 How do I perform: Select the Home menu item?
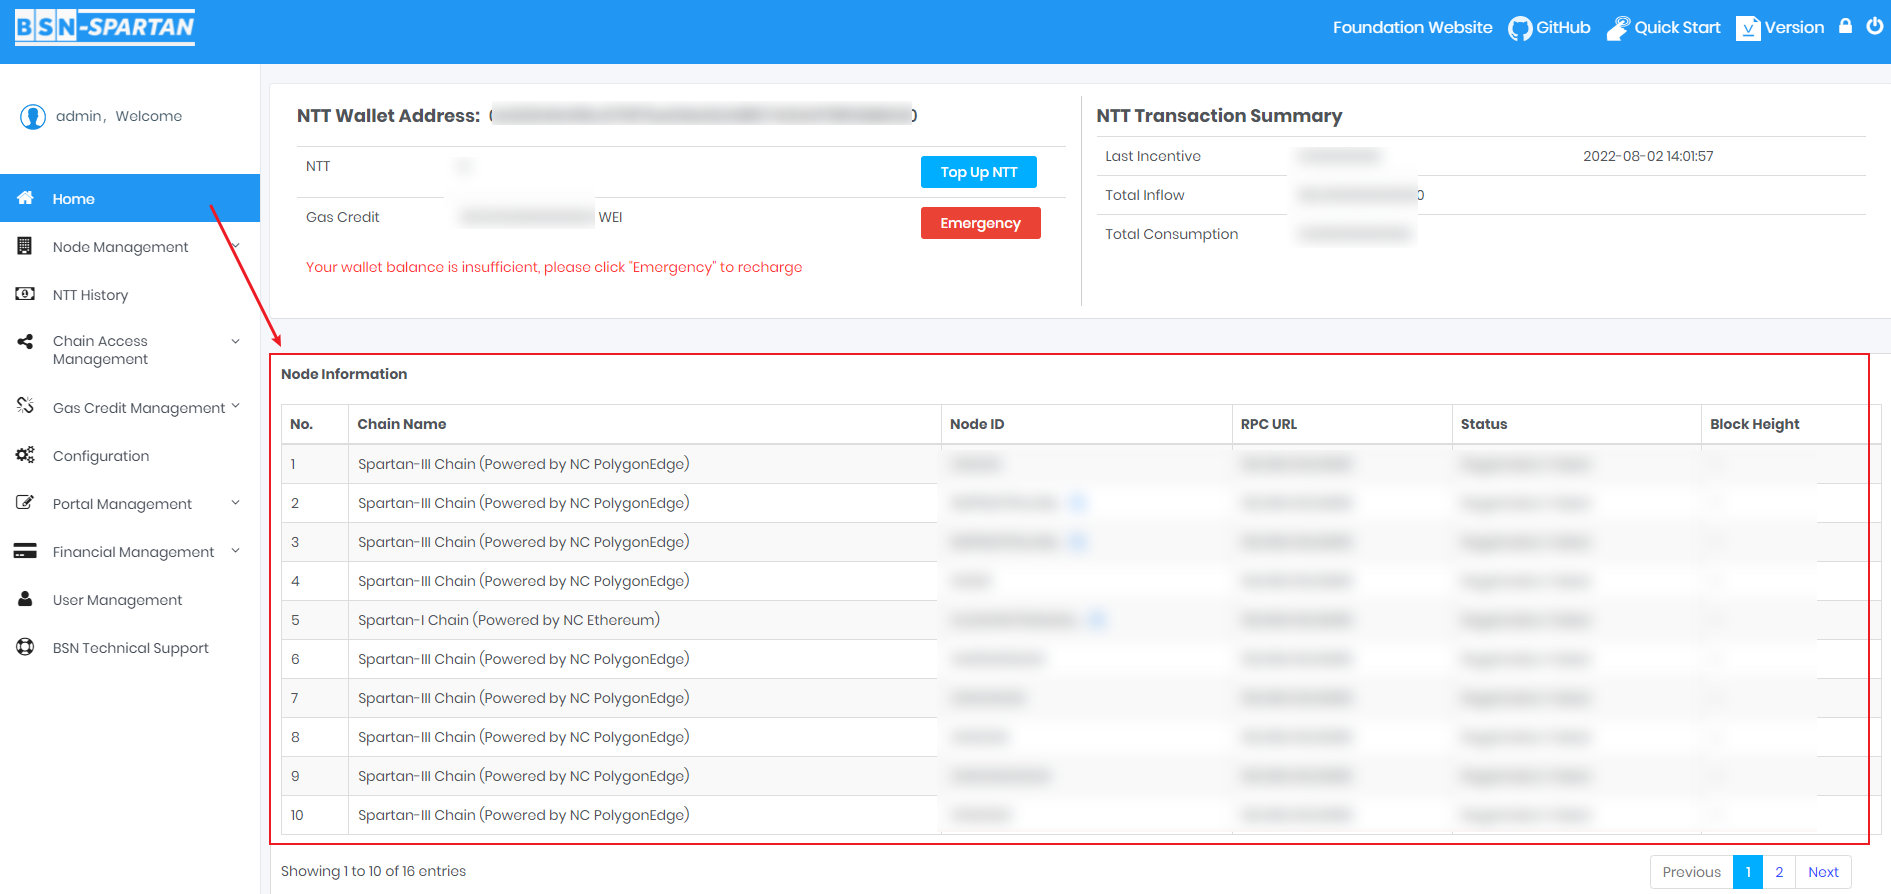[x=130, y=198]
